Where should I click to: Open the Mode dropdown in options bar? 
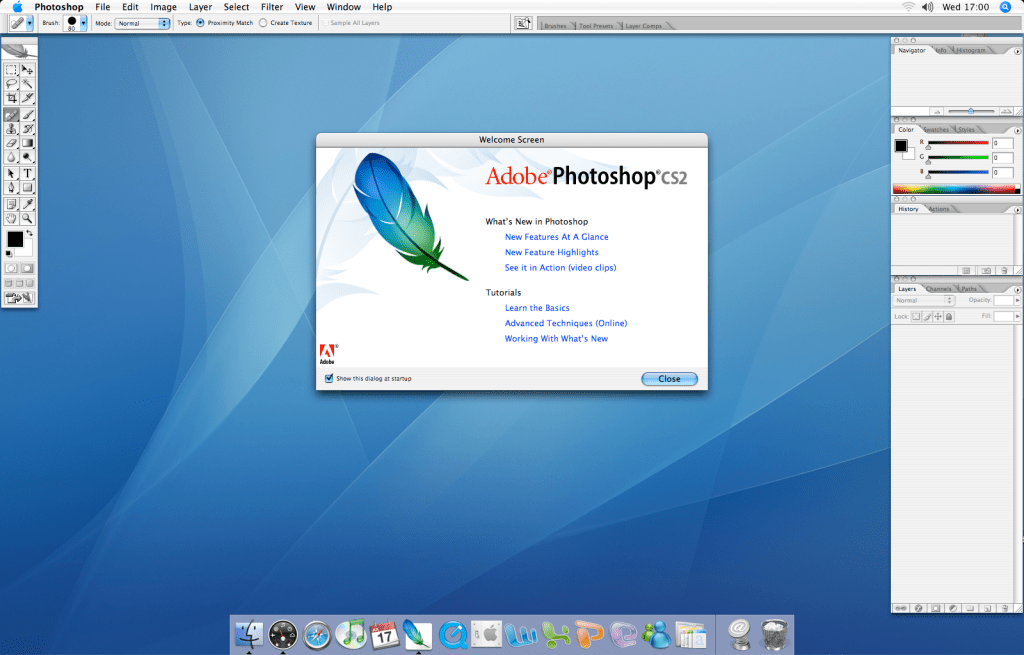click(143, 22)
